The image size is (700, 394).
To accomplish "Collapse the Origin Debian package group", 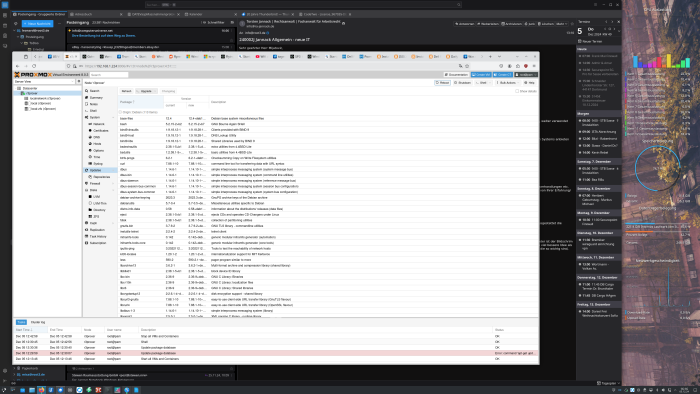I will 120,112.
